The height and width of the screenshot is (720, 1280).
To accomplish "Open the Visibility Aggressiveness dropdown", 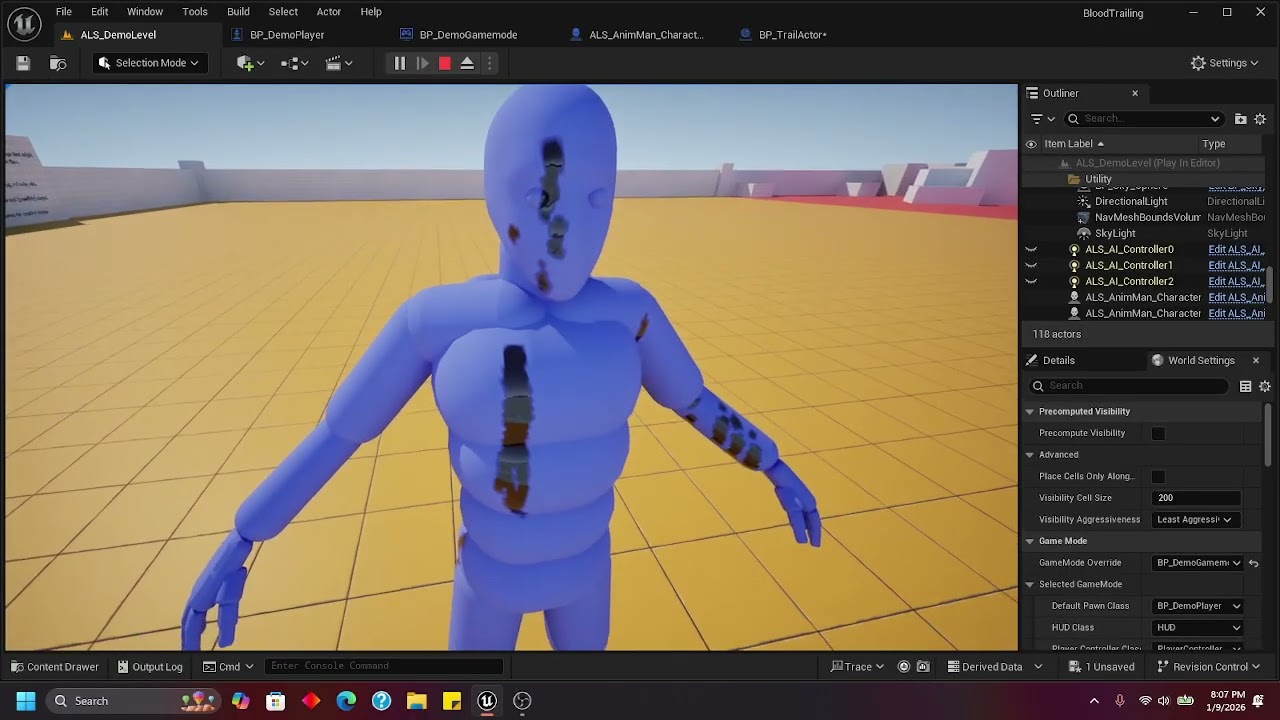I will coord(1195,519).
